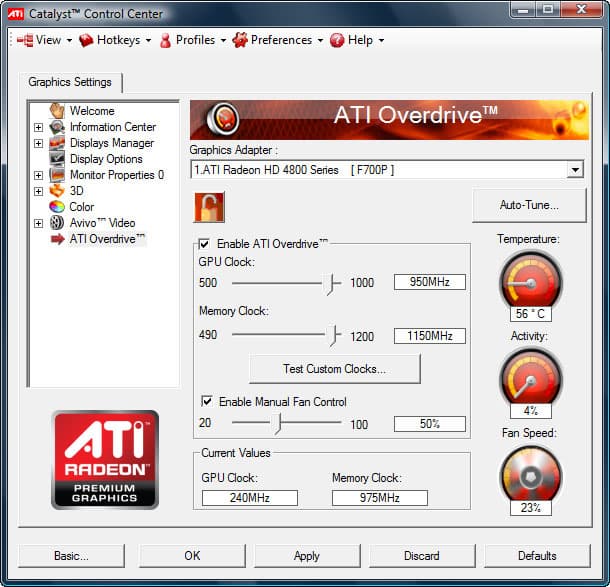Image resolution: width=610 pixels, height=587 pixels.
Task: Click the Fan Speed gauge dial
Action: pyautogui.click(x=530, y=475)
